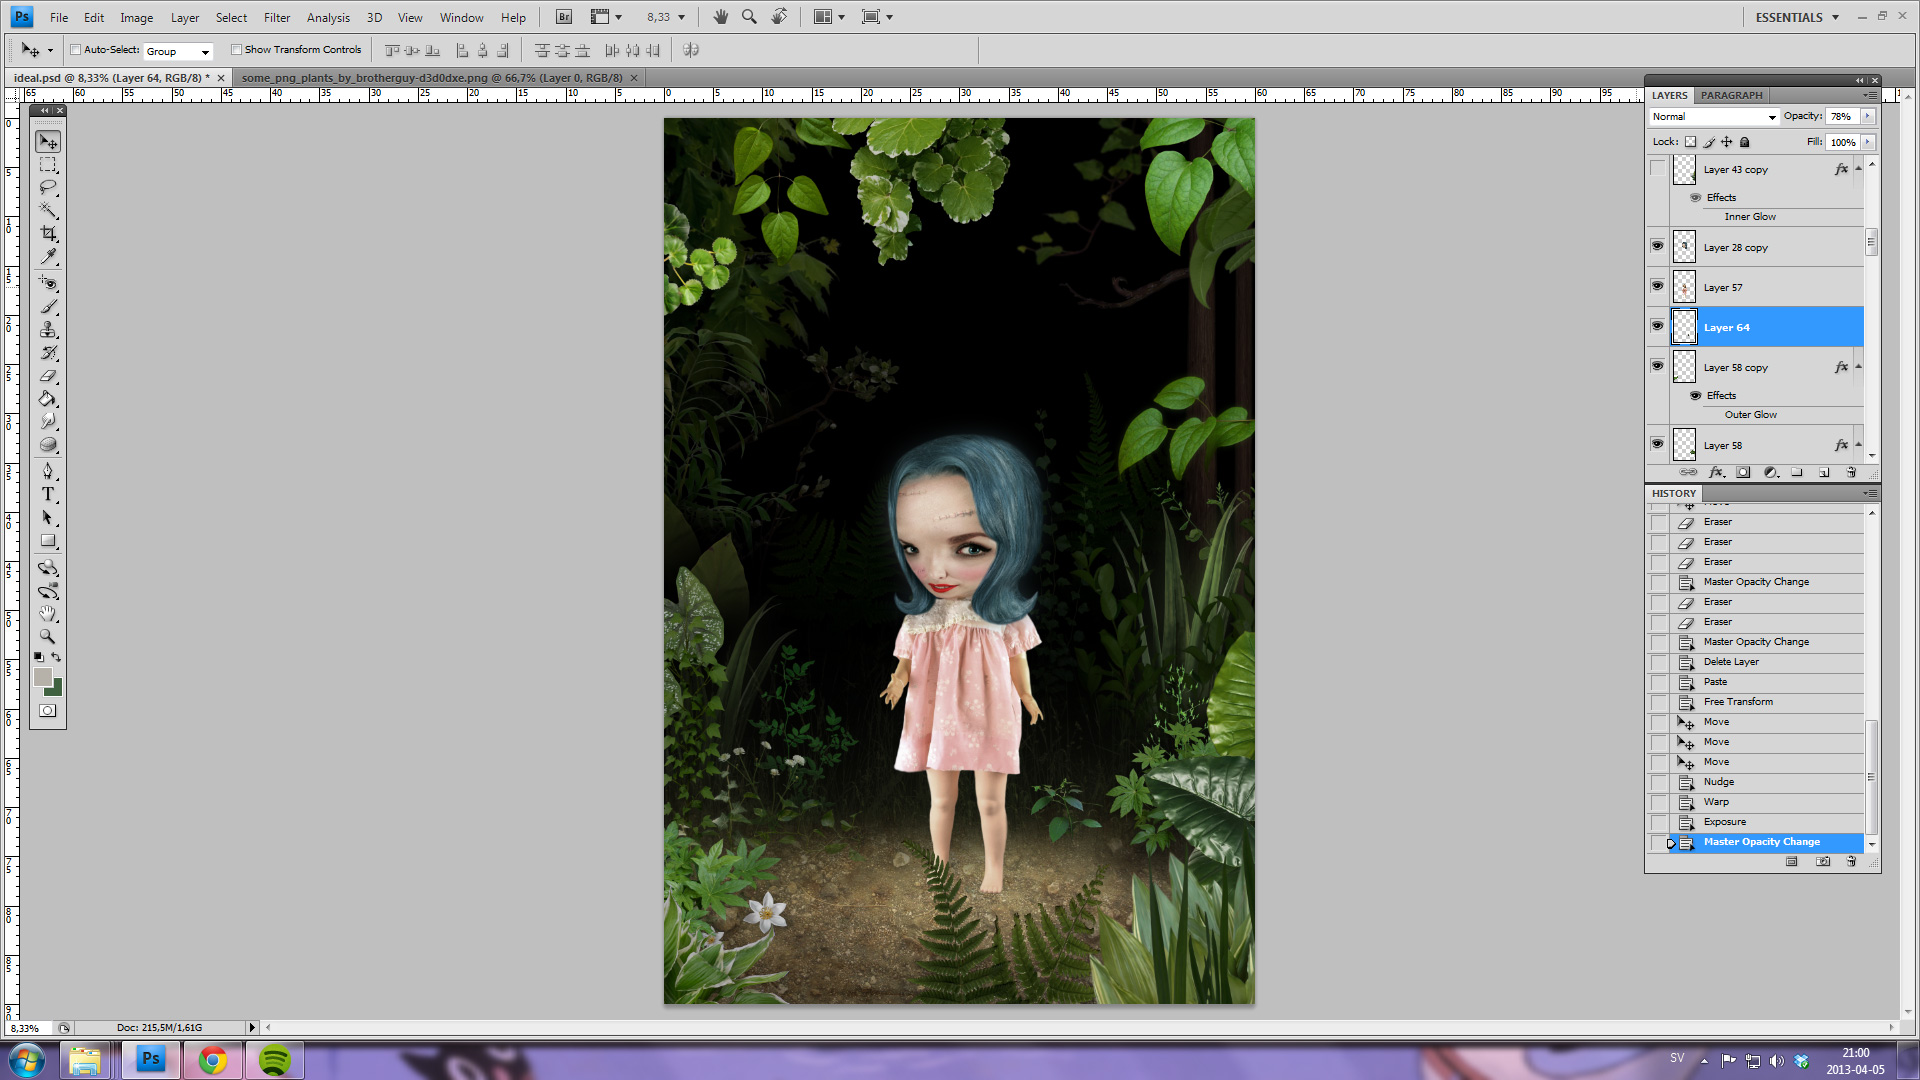Open the blend mode Normal dropdown
This screenshot has height=1080, width=1920.
tap(1714, 117)
